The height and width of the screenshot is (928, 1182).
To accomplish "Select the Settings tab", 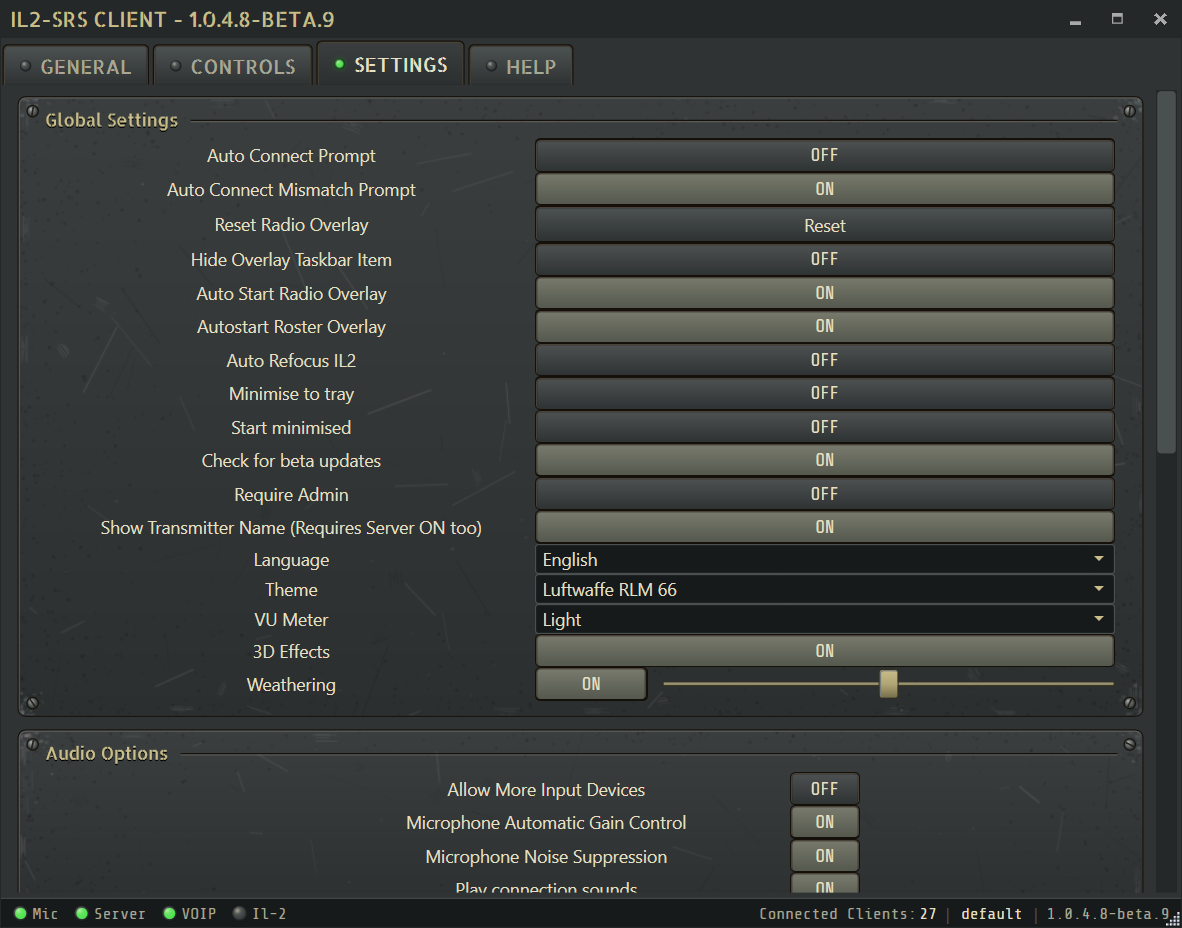I will coord(390,65).
